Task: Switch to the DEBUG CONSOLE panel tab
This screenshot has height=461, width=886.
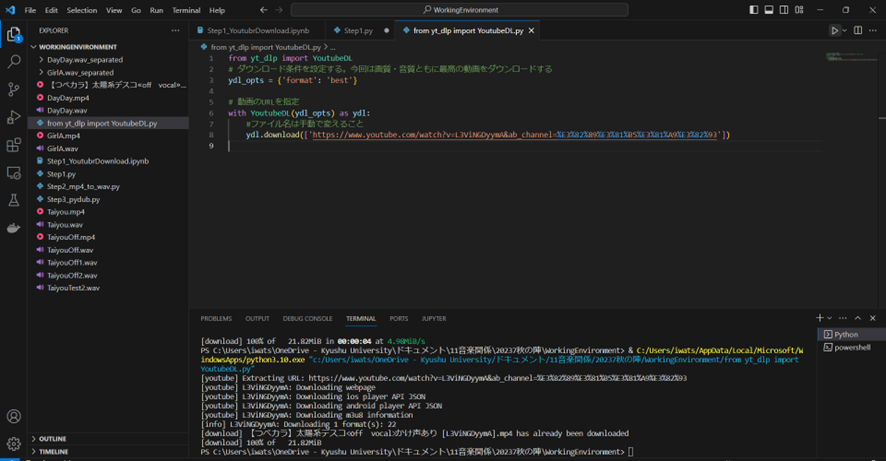Action: pyautogui.click(x=307, y=319)
